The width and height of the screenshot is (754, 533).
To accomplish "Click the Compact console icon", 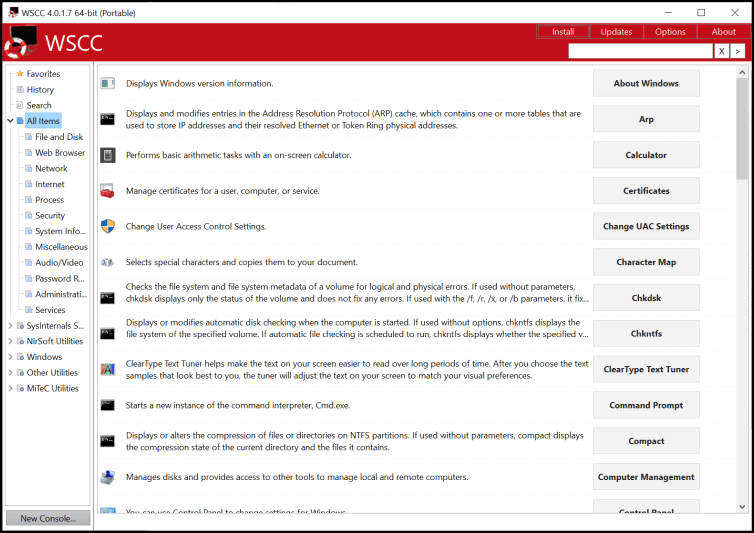I will (x=108, y=441).
